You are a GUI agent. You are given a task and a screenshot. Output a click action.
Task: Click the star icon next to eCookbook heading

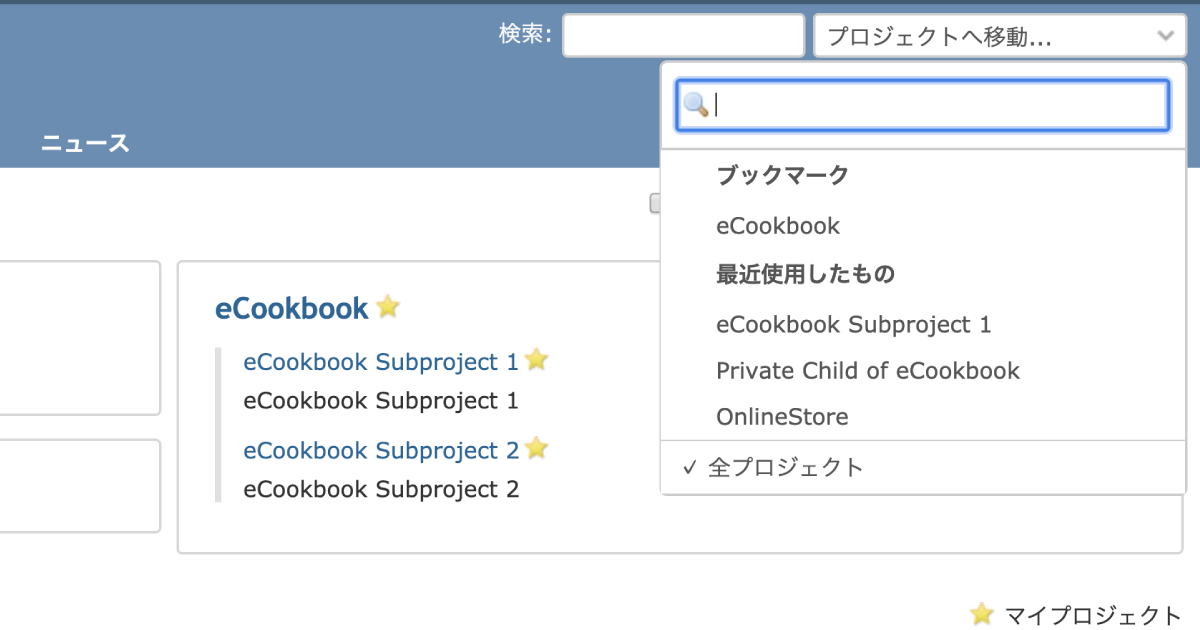pos(388,307)
